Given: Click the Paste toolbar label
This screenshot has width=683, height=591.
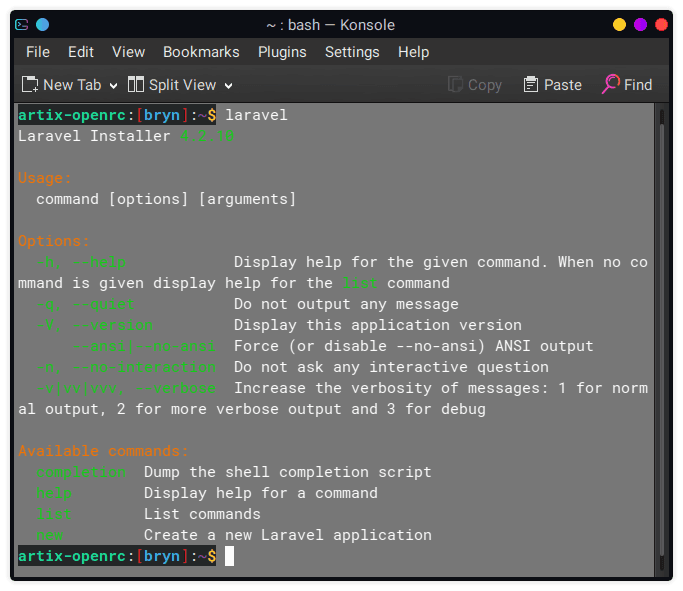Looking at the screenshot, I should [563, 85].
